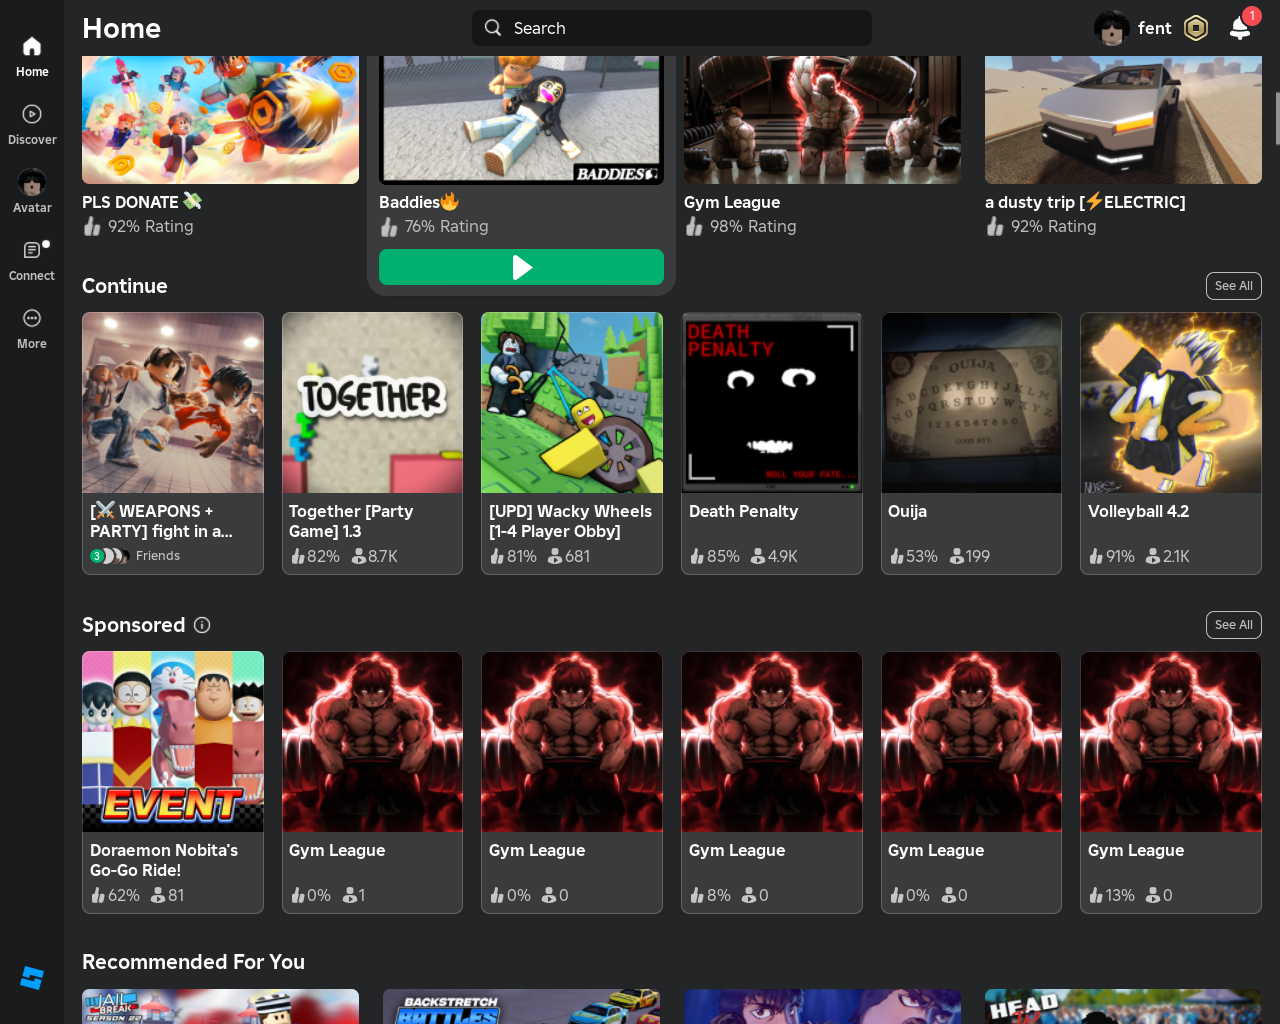The image size is (1280, 1024).
Task: Click the 681 player count on Wacky Wheels
Action: tap(570, 556)
